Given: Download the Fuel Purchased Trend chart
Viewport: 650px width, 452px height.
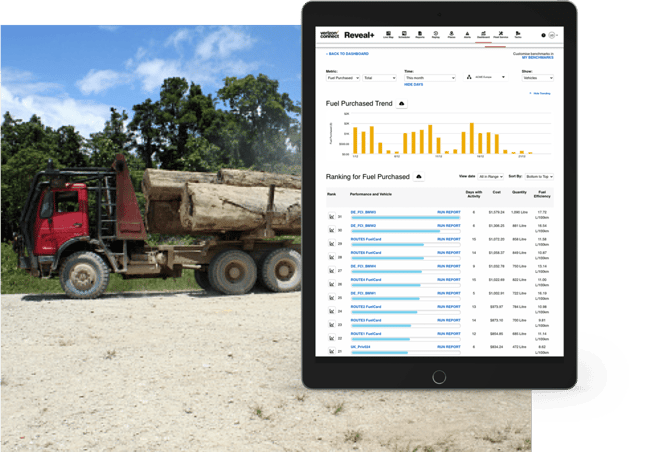Looking at the screenshot, I should click(401, 104).
